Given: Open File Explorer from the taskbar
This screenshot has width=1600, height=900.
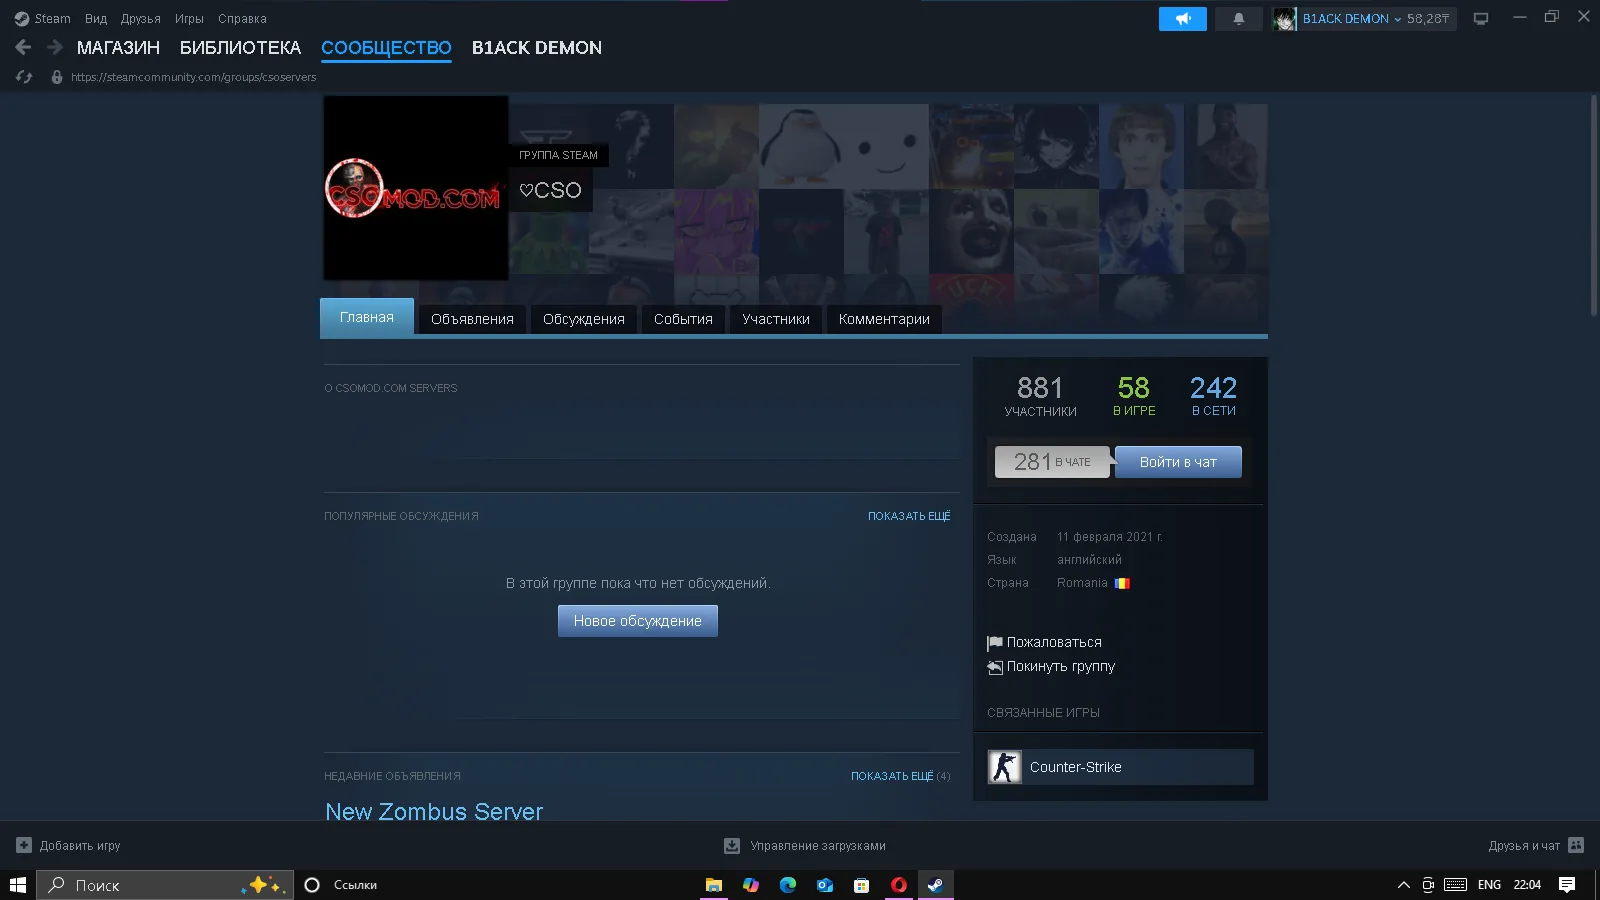Looking at the screenshot, I should point(714,885).
